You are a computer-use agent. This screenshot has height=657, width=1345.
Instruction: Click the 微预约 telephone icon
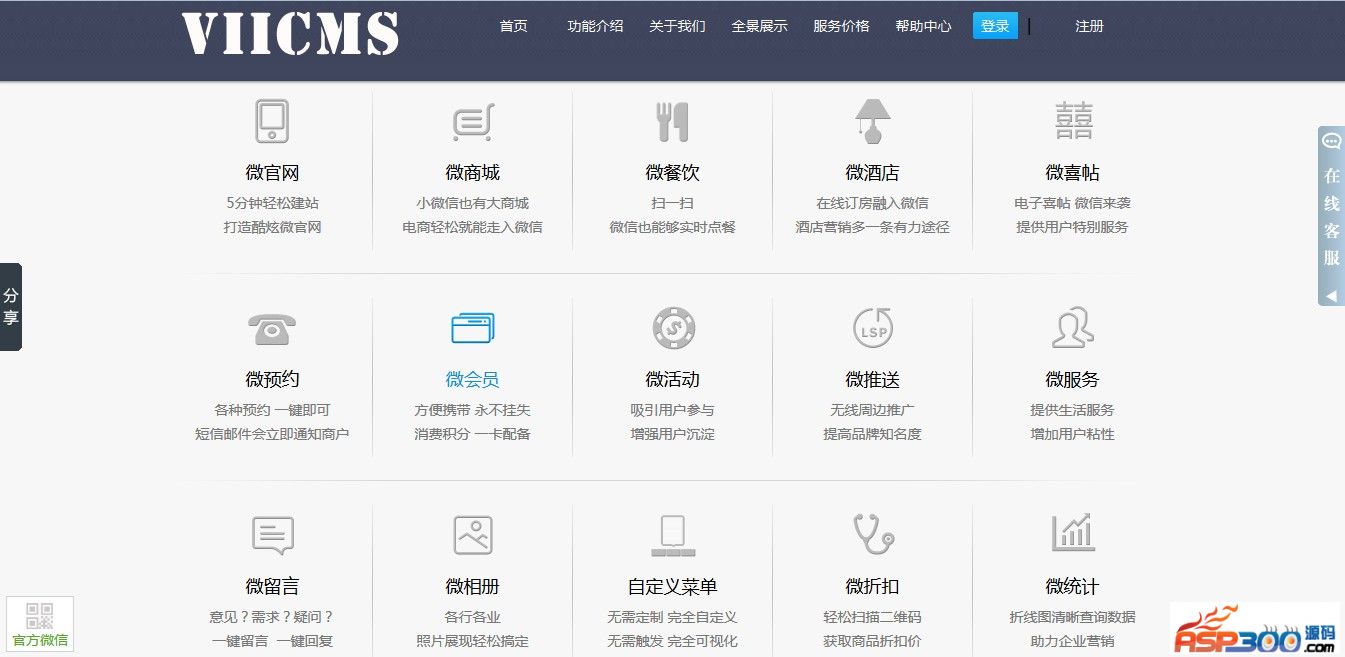tap(272, 328)
